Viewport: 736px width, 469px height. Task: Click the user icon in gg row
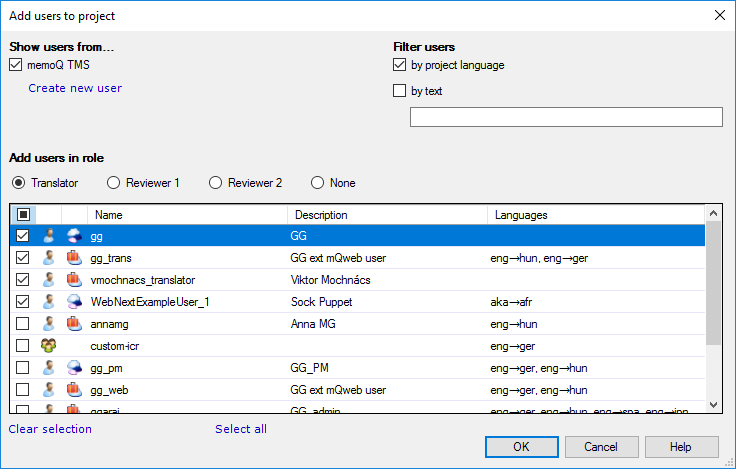coord(48,236)
